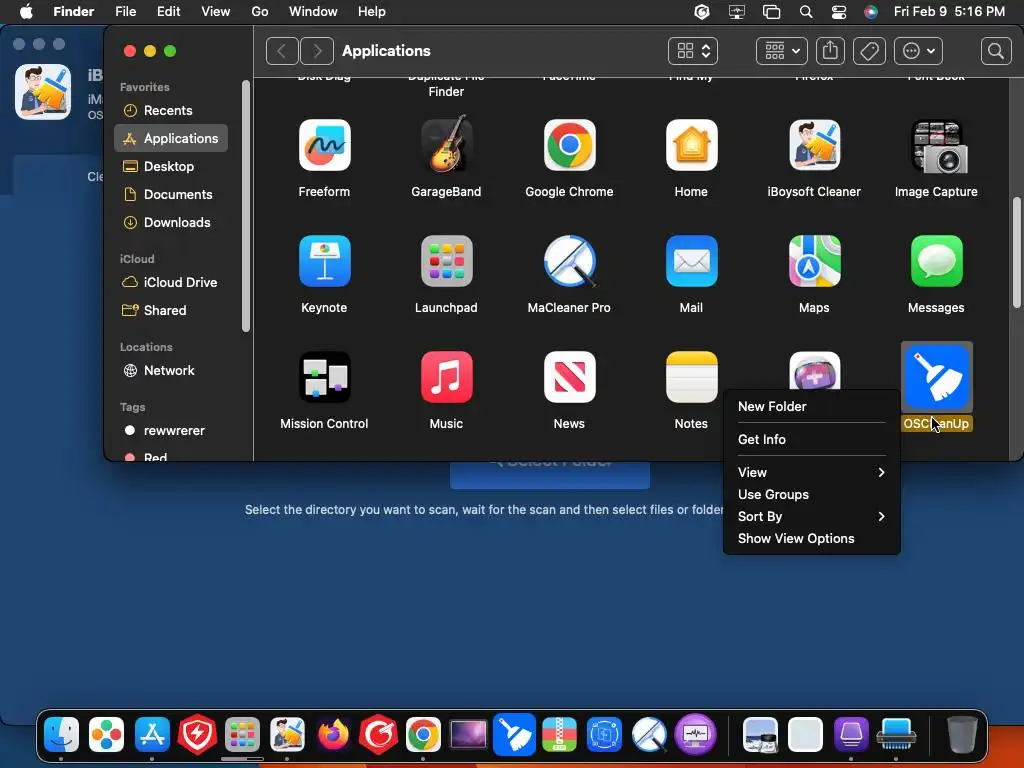
Task: Select the Music app icon
Action: 447,377
